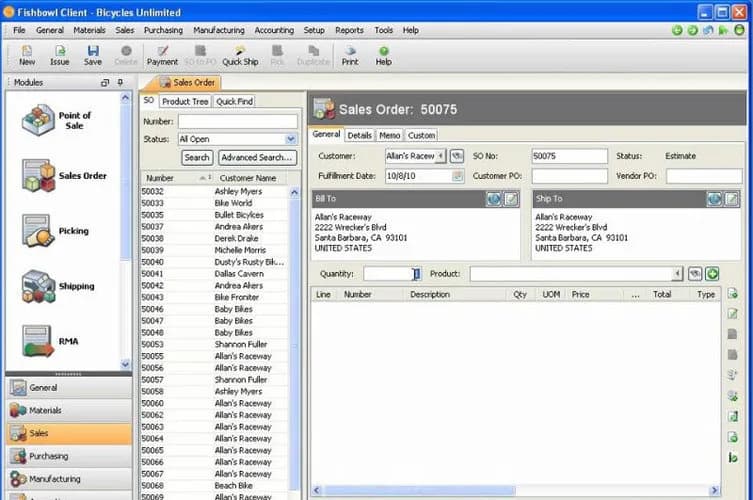Open the File menu
Viewport: 753px width, 500px height.
pyautogui.click(x=19, y=30)
